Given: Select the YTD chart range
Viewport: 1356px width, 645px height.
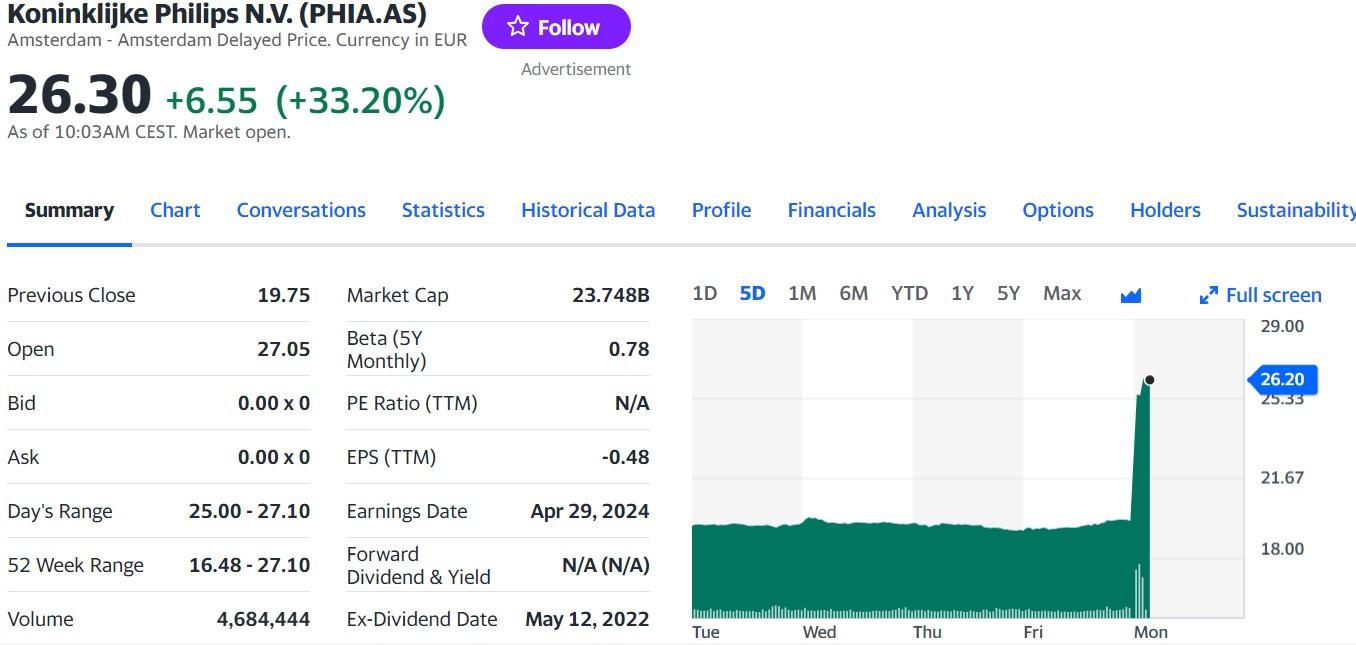Looking at the screenshot, I should tap(909, 293).
